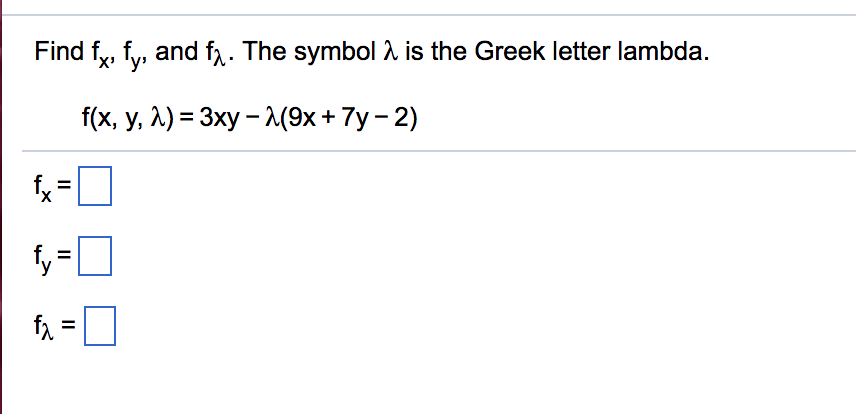Viewport: 856px width, 414px height.
Task: Focus the f sub lambda answer box
Action: 100,326
